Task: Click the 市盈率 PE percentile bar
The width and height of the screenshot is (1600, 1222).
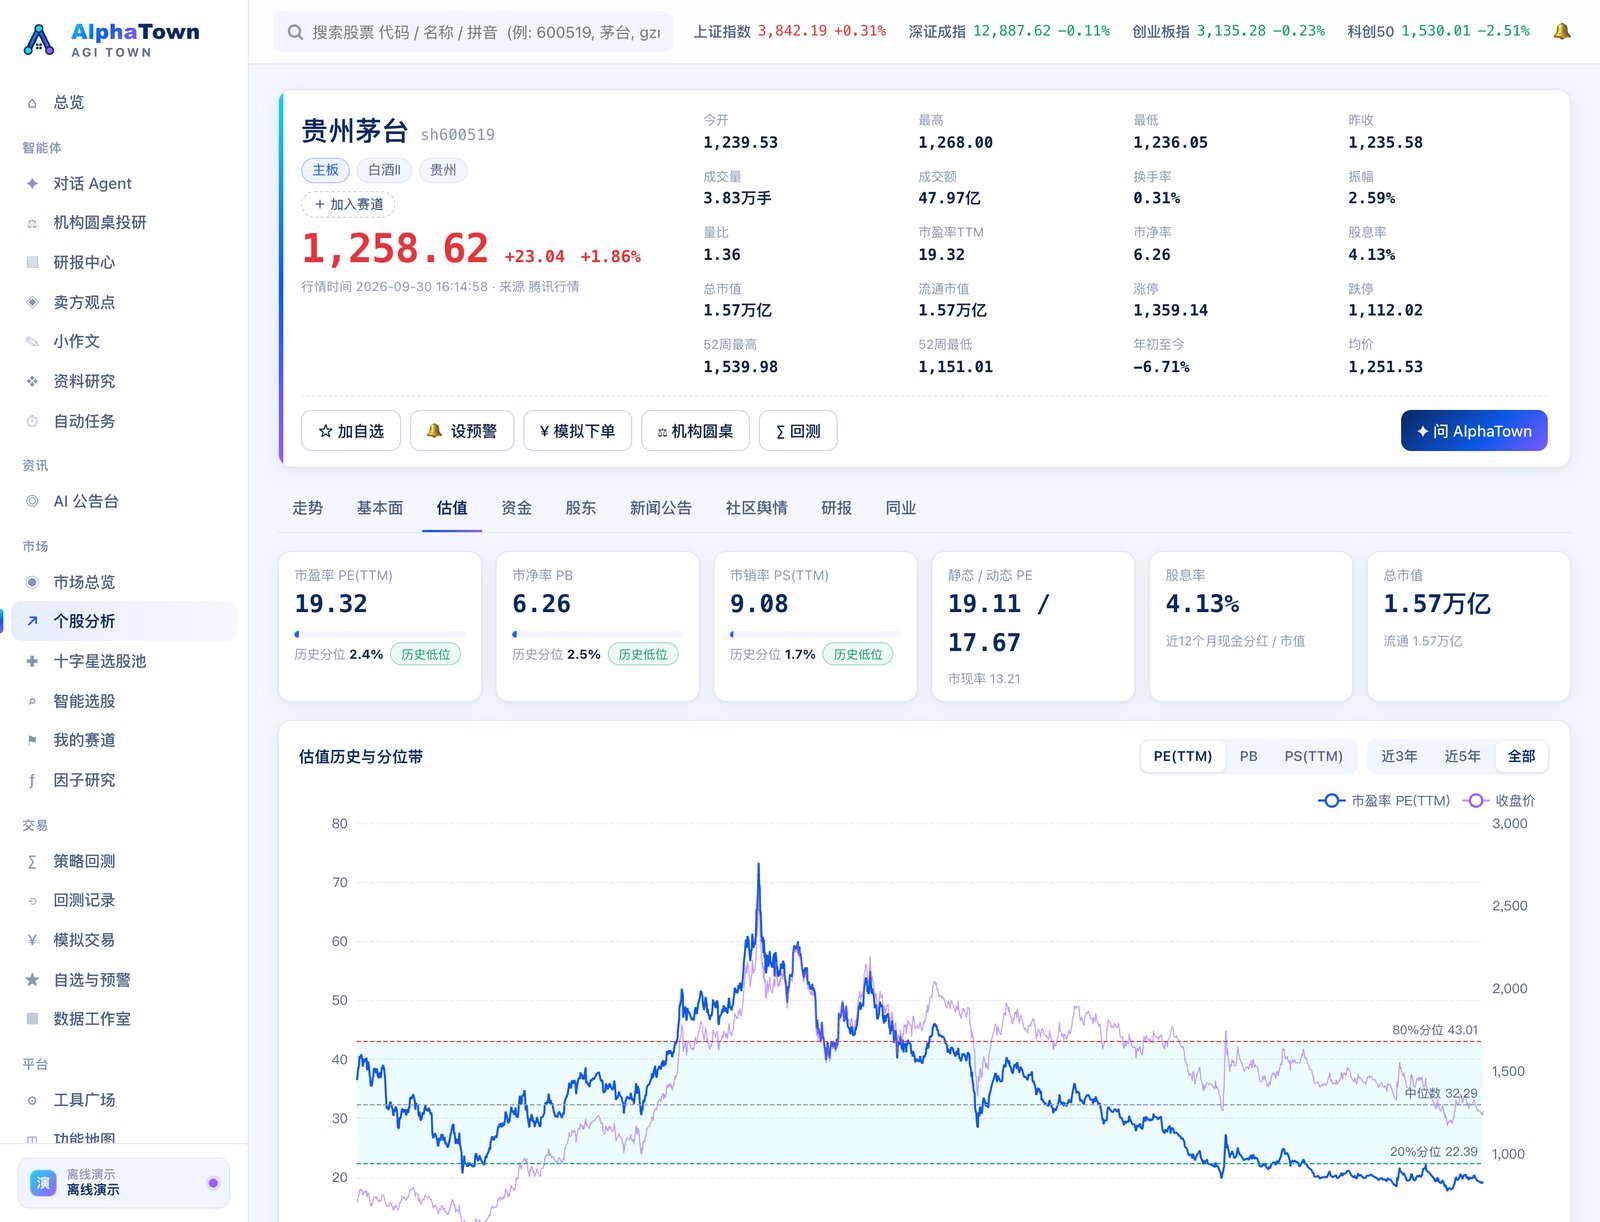Action: click(x=380, y=634)
